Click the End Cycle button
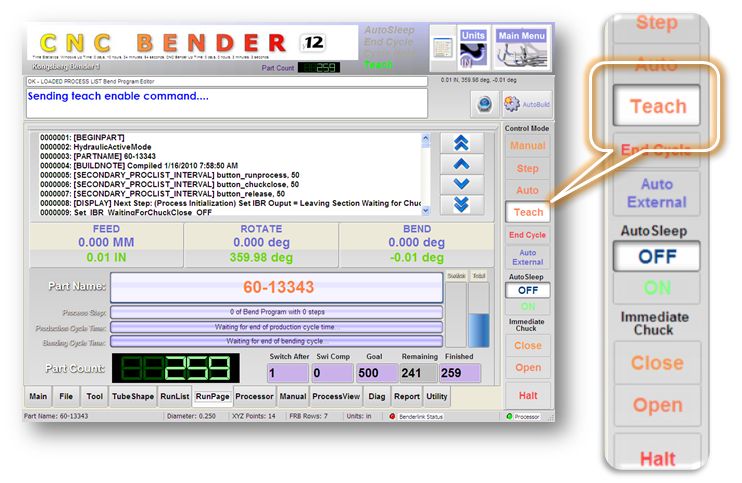742x483 pixels. click(x=527, y=235)
